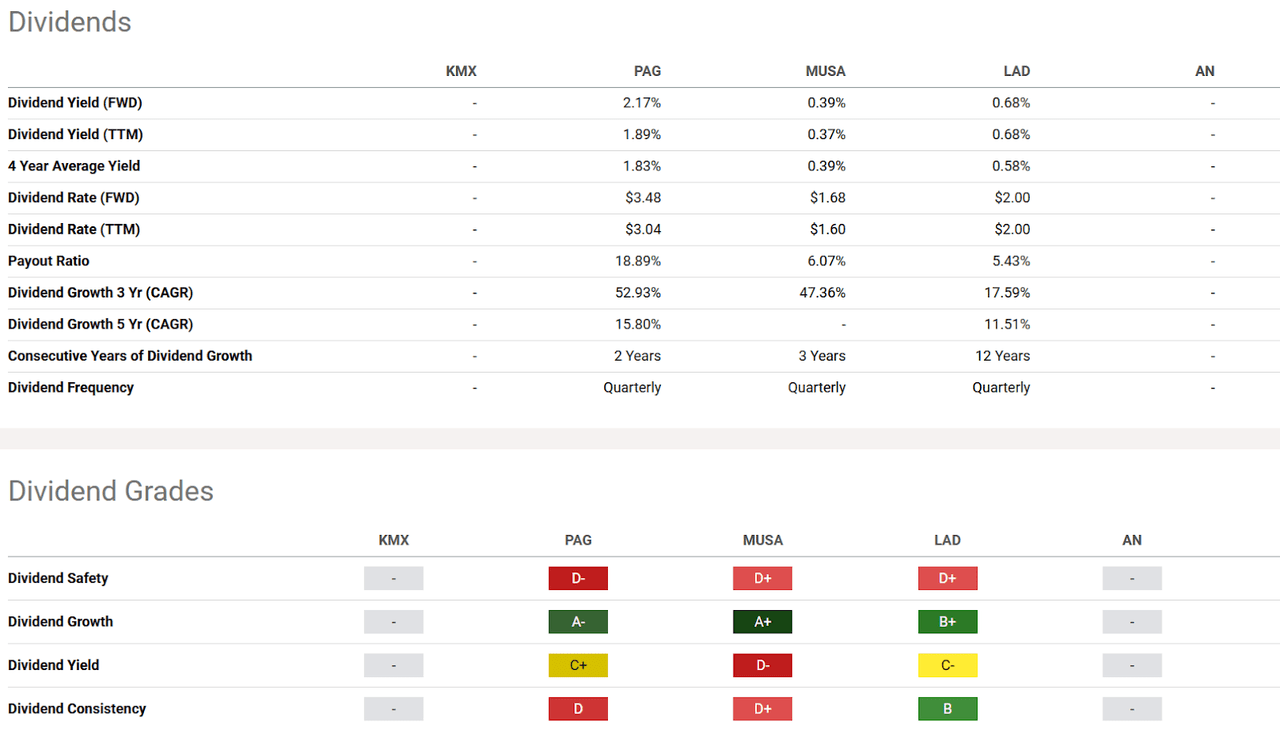Click LAD 4 year average yield 0.58%
The image size is (1280, 750).
coord(1011,166)
